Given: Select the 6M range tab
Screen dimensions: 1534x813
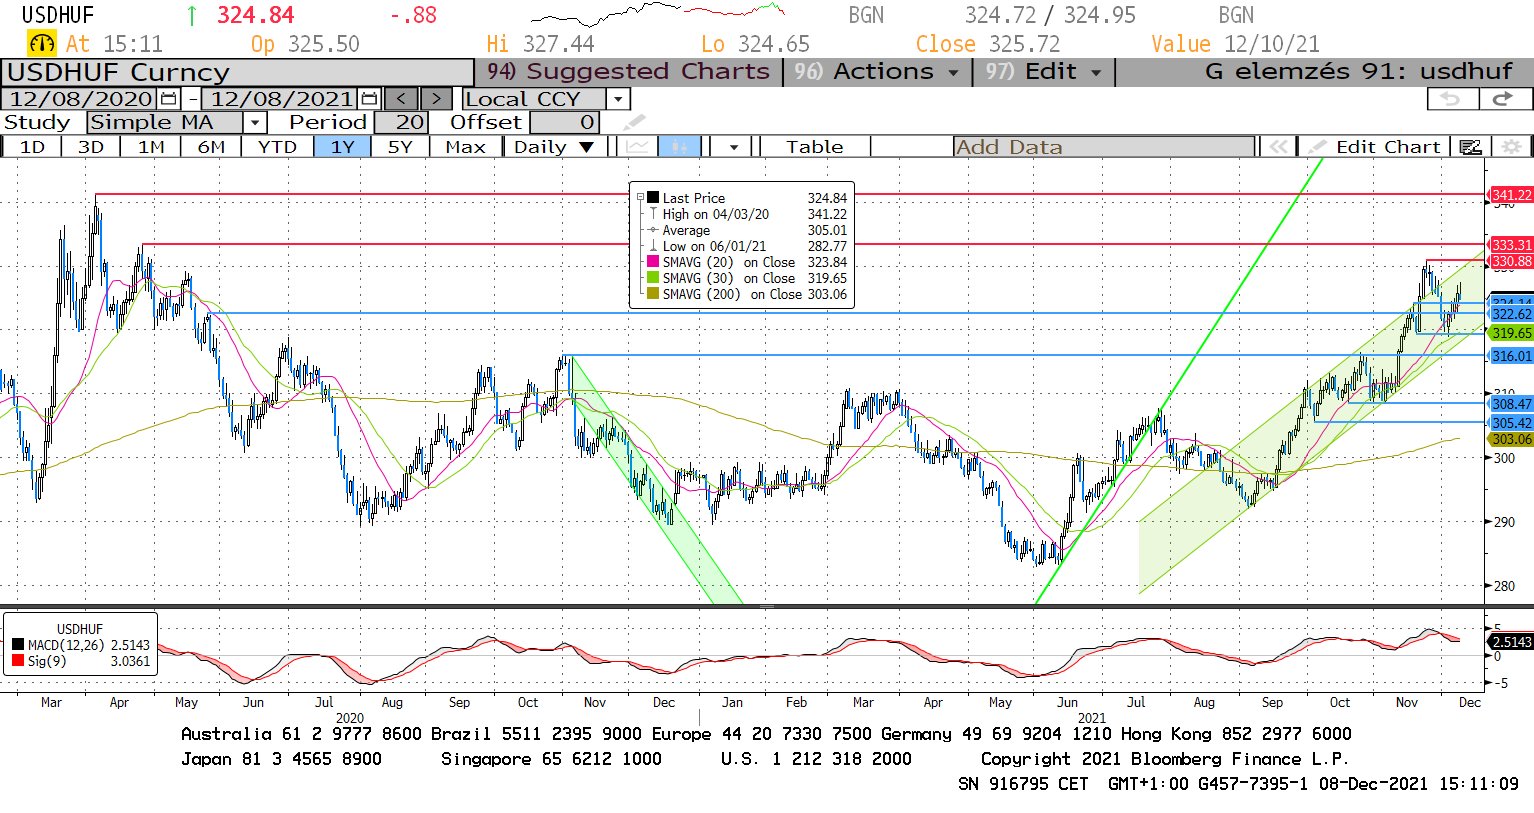Looking at the screenshot, I should [x=211, y=147].
